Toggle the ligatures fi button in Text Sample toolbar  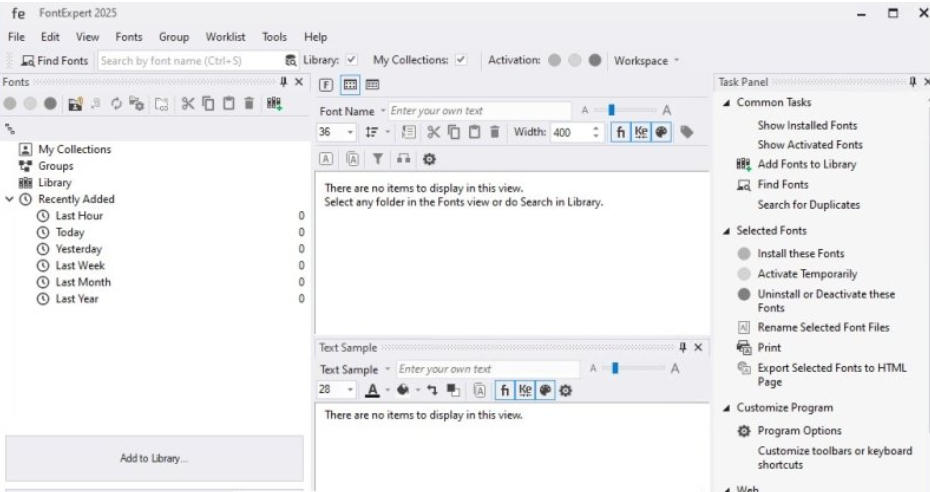click(x=505, y=390)
